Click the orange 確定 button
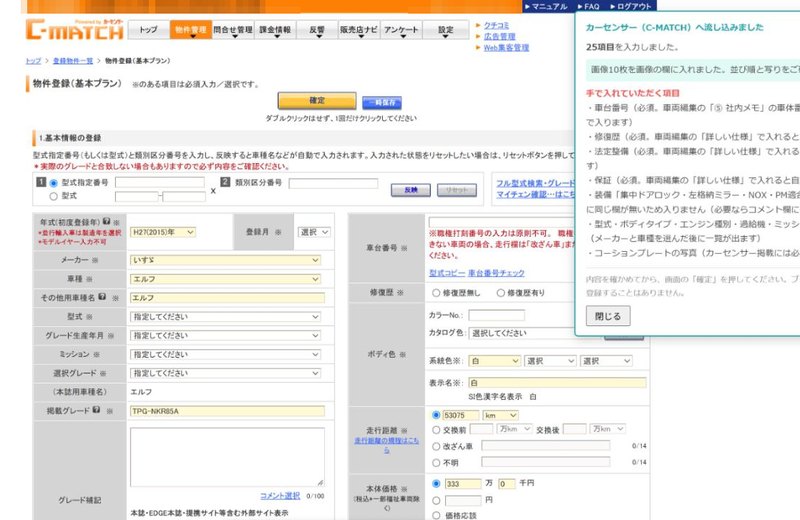The image size is (800, 520). click(x=317, y=101)
